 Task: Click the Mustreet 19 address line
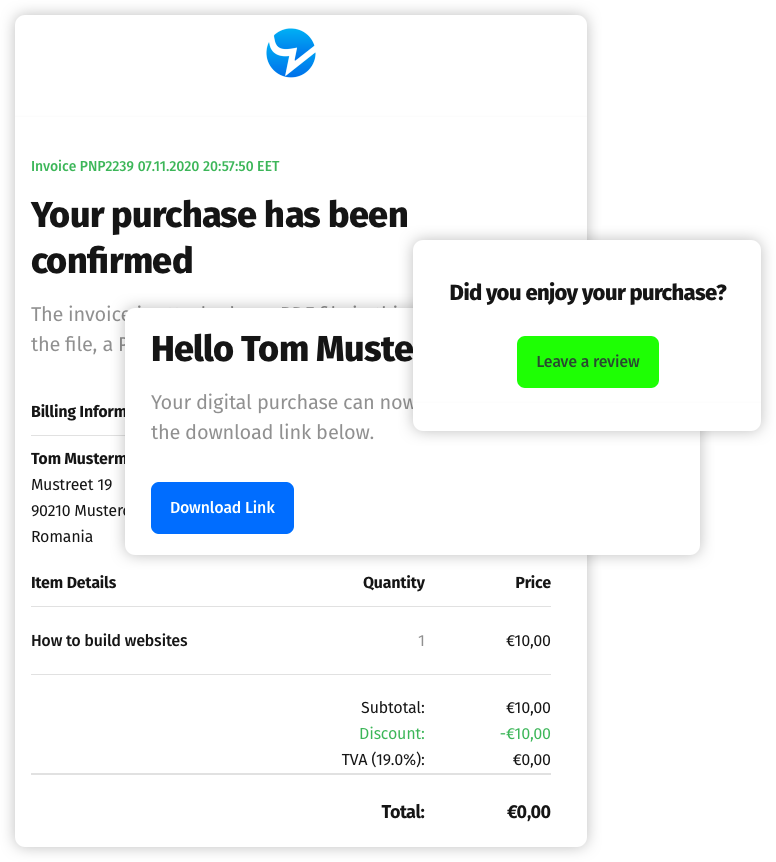tap(72, 485)
